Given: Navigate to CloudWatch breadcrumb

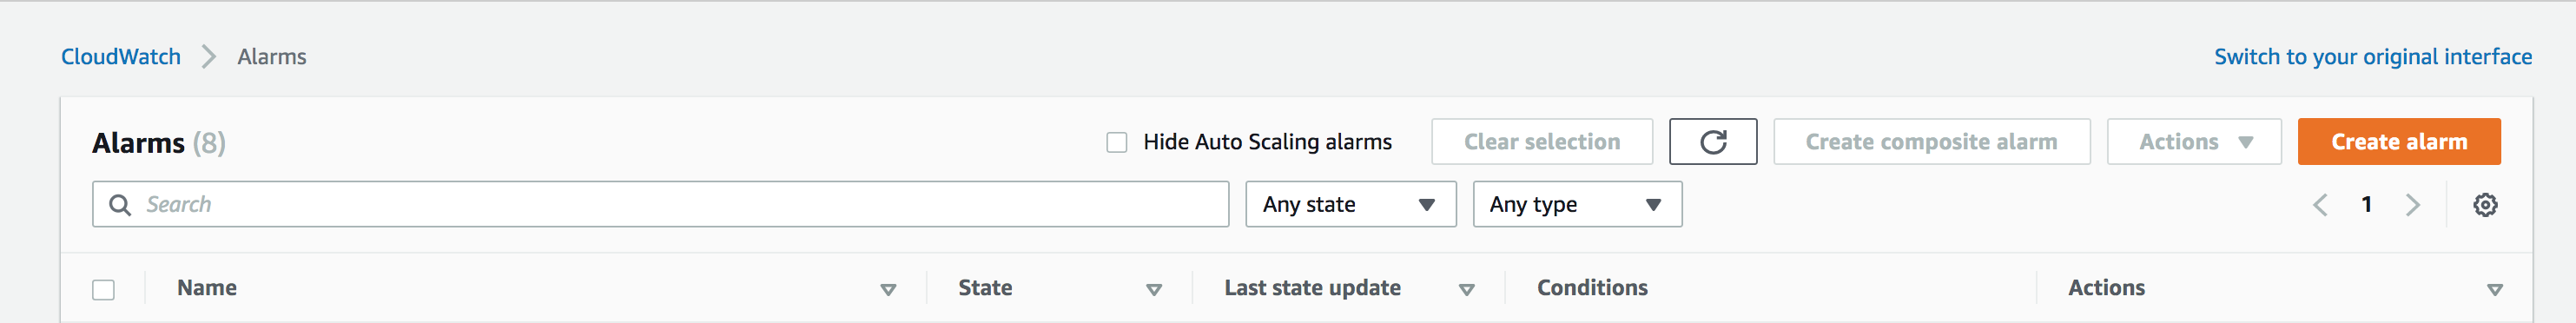Looking at the screenshot, I should (121, 57).
